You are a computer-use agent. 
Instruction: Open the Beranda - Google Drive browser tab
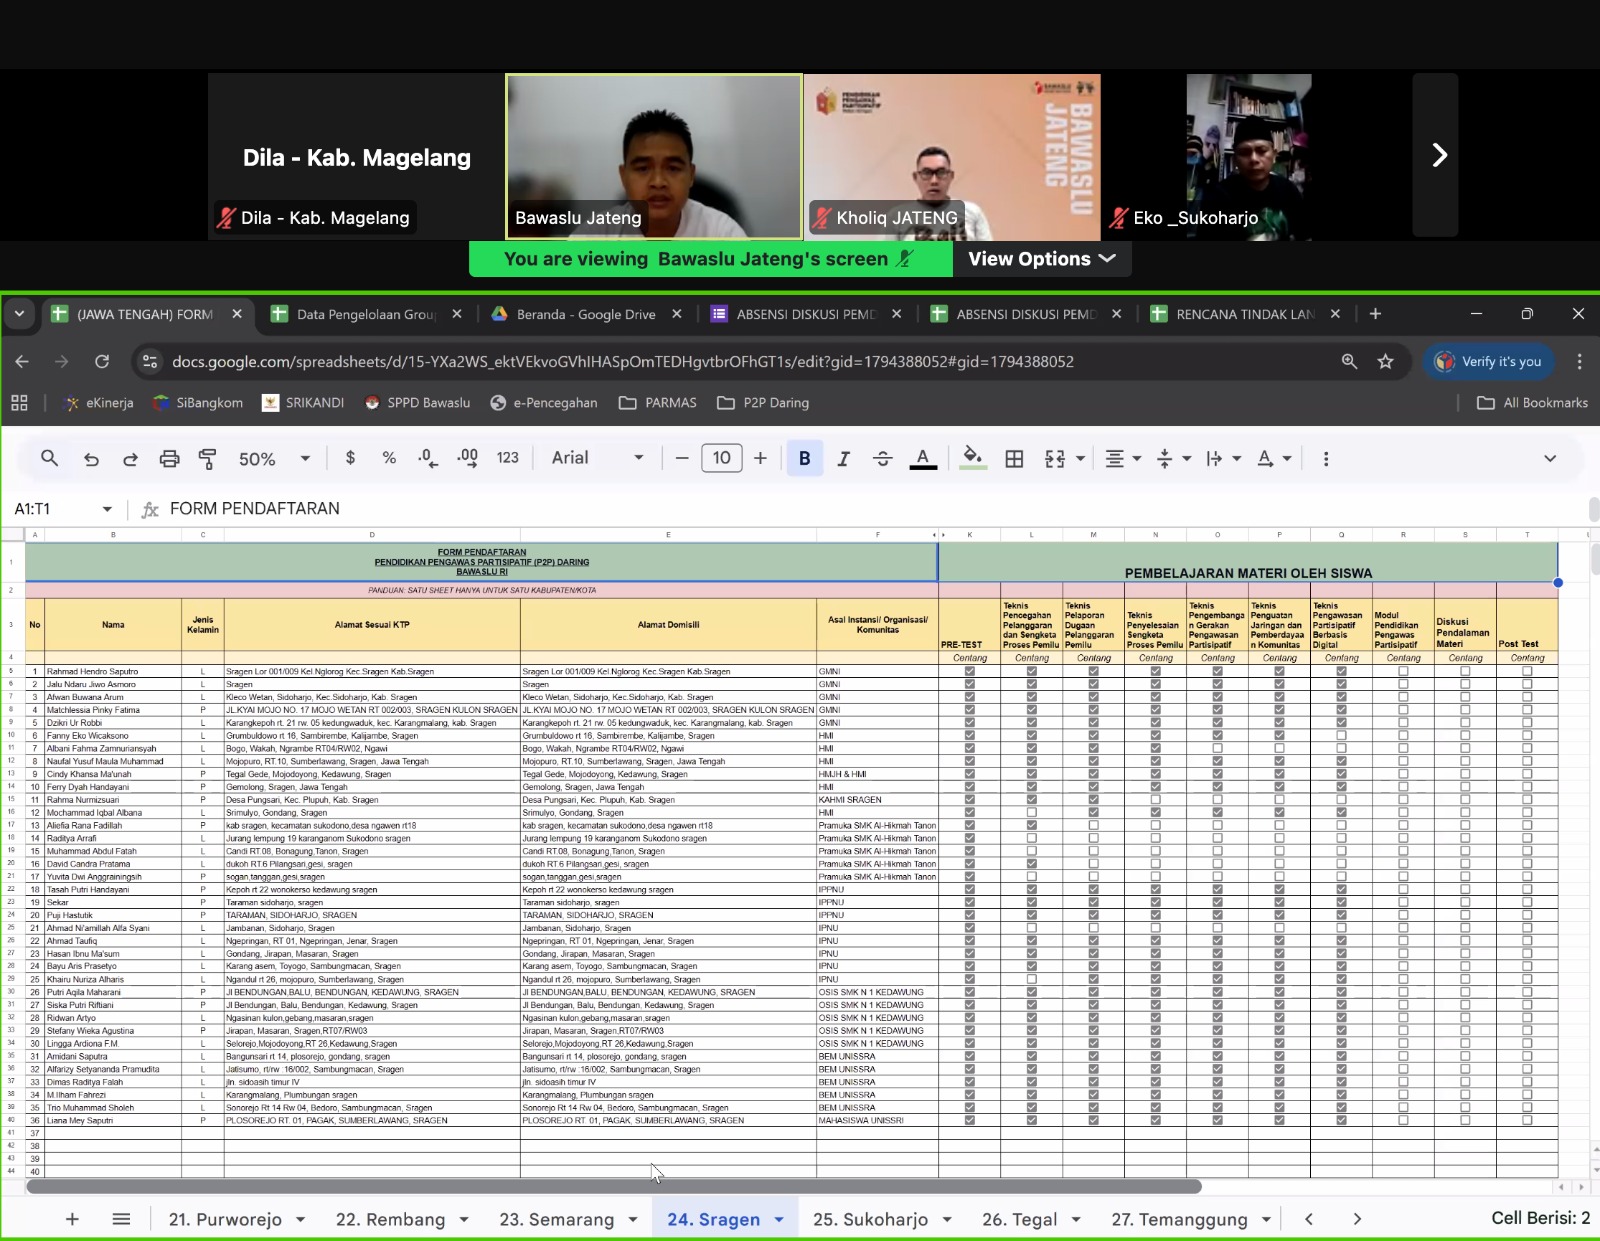[585, 314]
